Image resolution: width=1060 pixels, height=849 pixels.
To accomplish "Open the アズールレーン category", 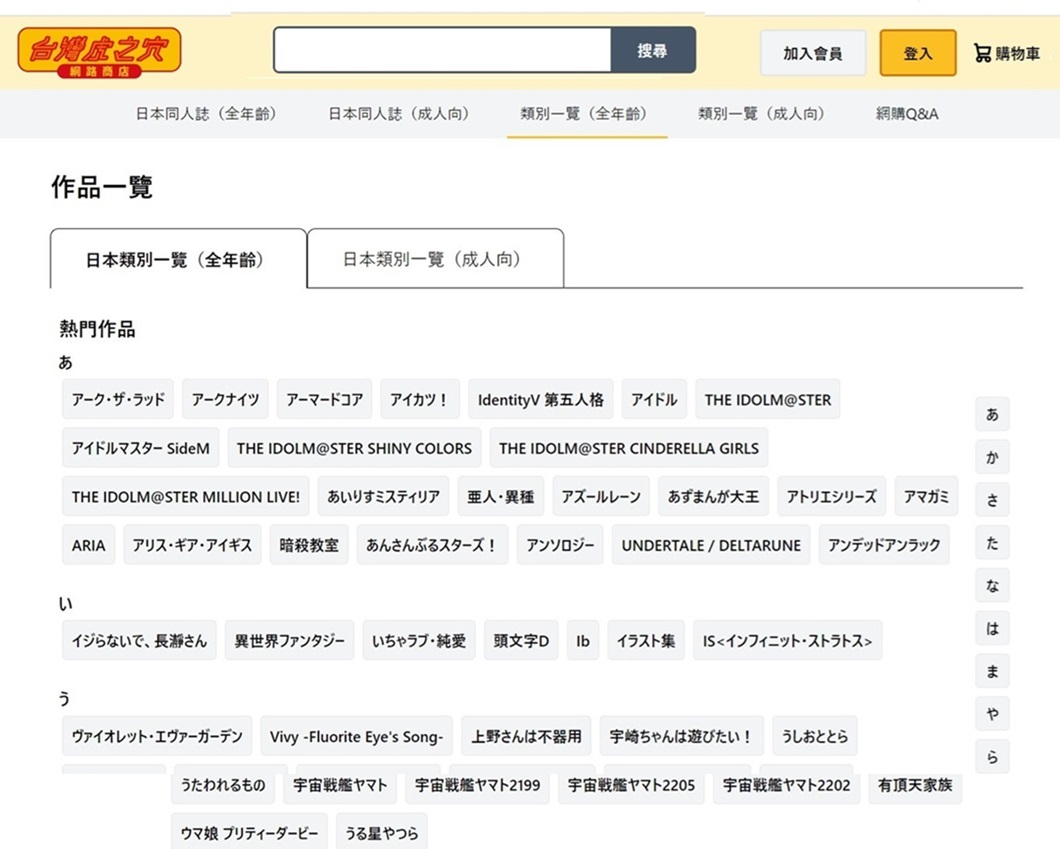I will [x=601, y=496].
